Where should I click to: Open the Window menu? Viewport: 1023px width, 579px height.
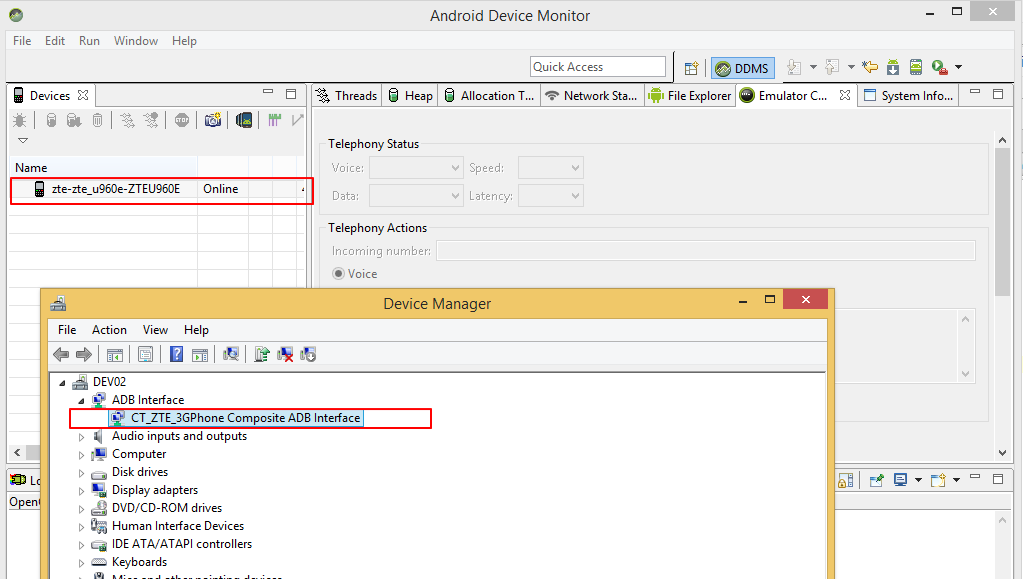136,40
